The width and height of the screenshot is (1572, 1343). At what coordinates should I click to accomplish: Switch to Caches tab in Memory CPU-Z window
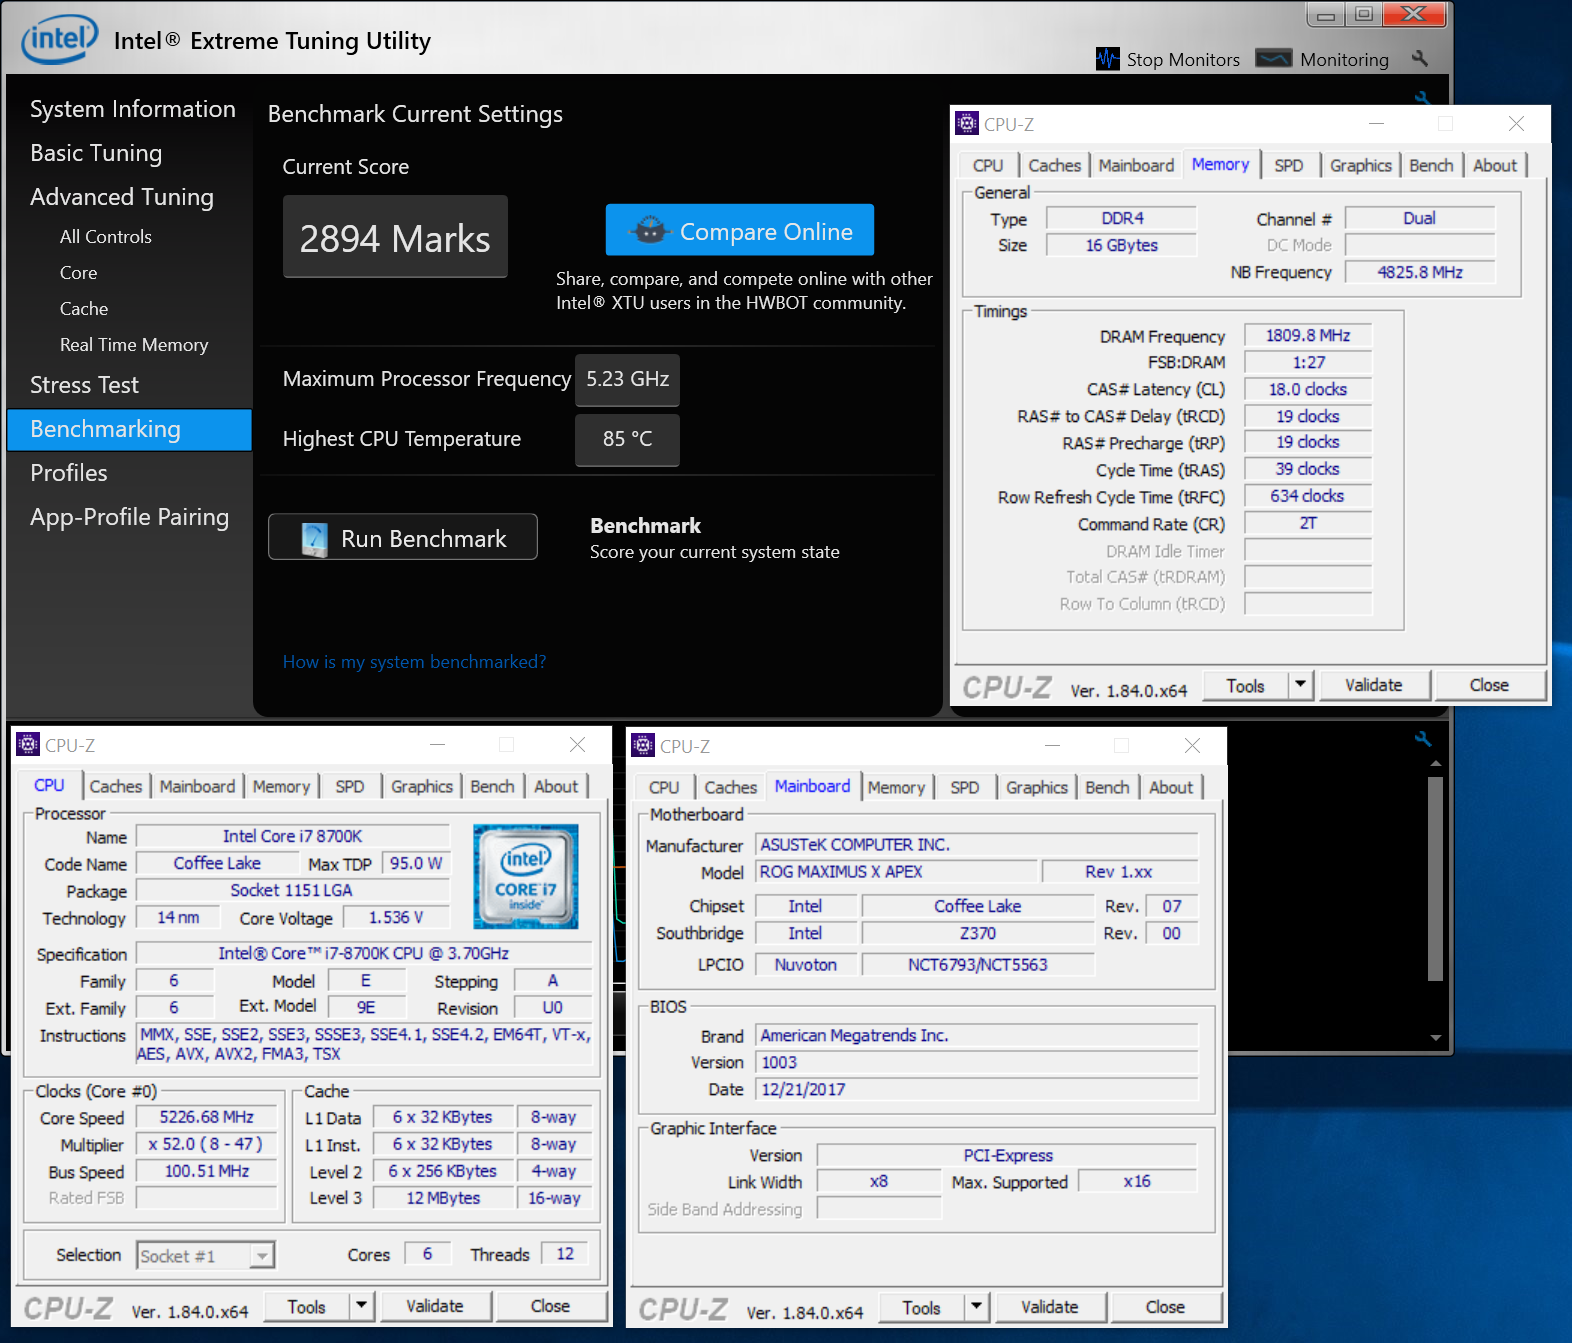(1054, 165)
